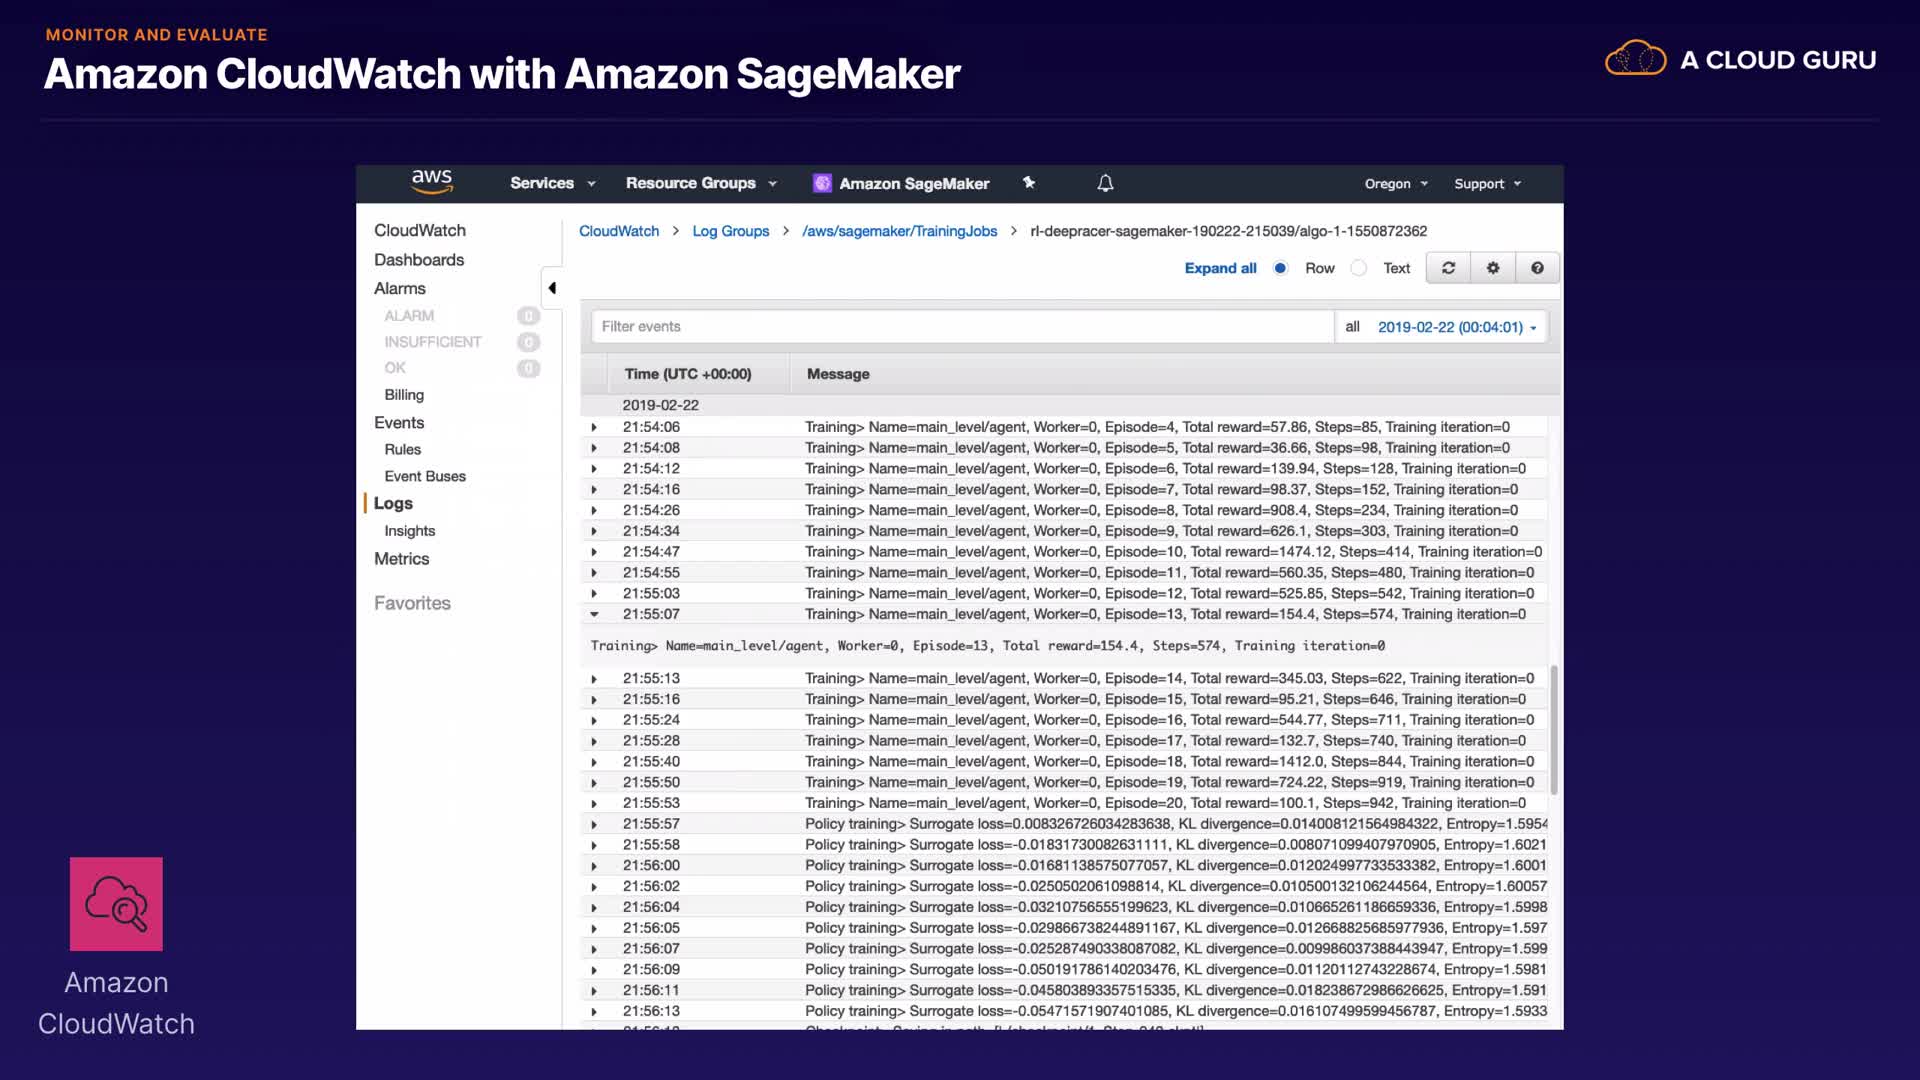
Task: Open Insights in the sidebar
Action: coord(410,531)
